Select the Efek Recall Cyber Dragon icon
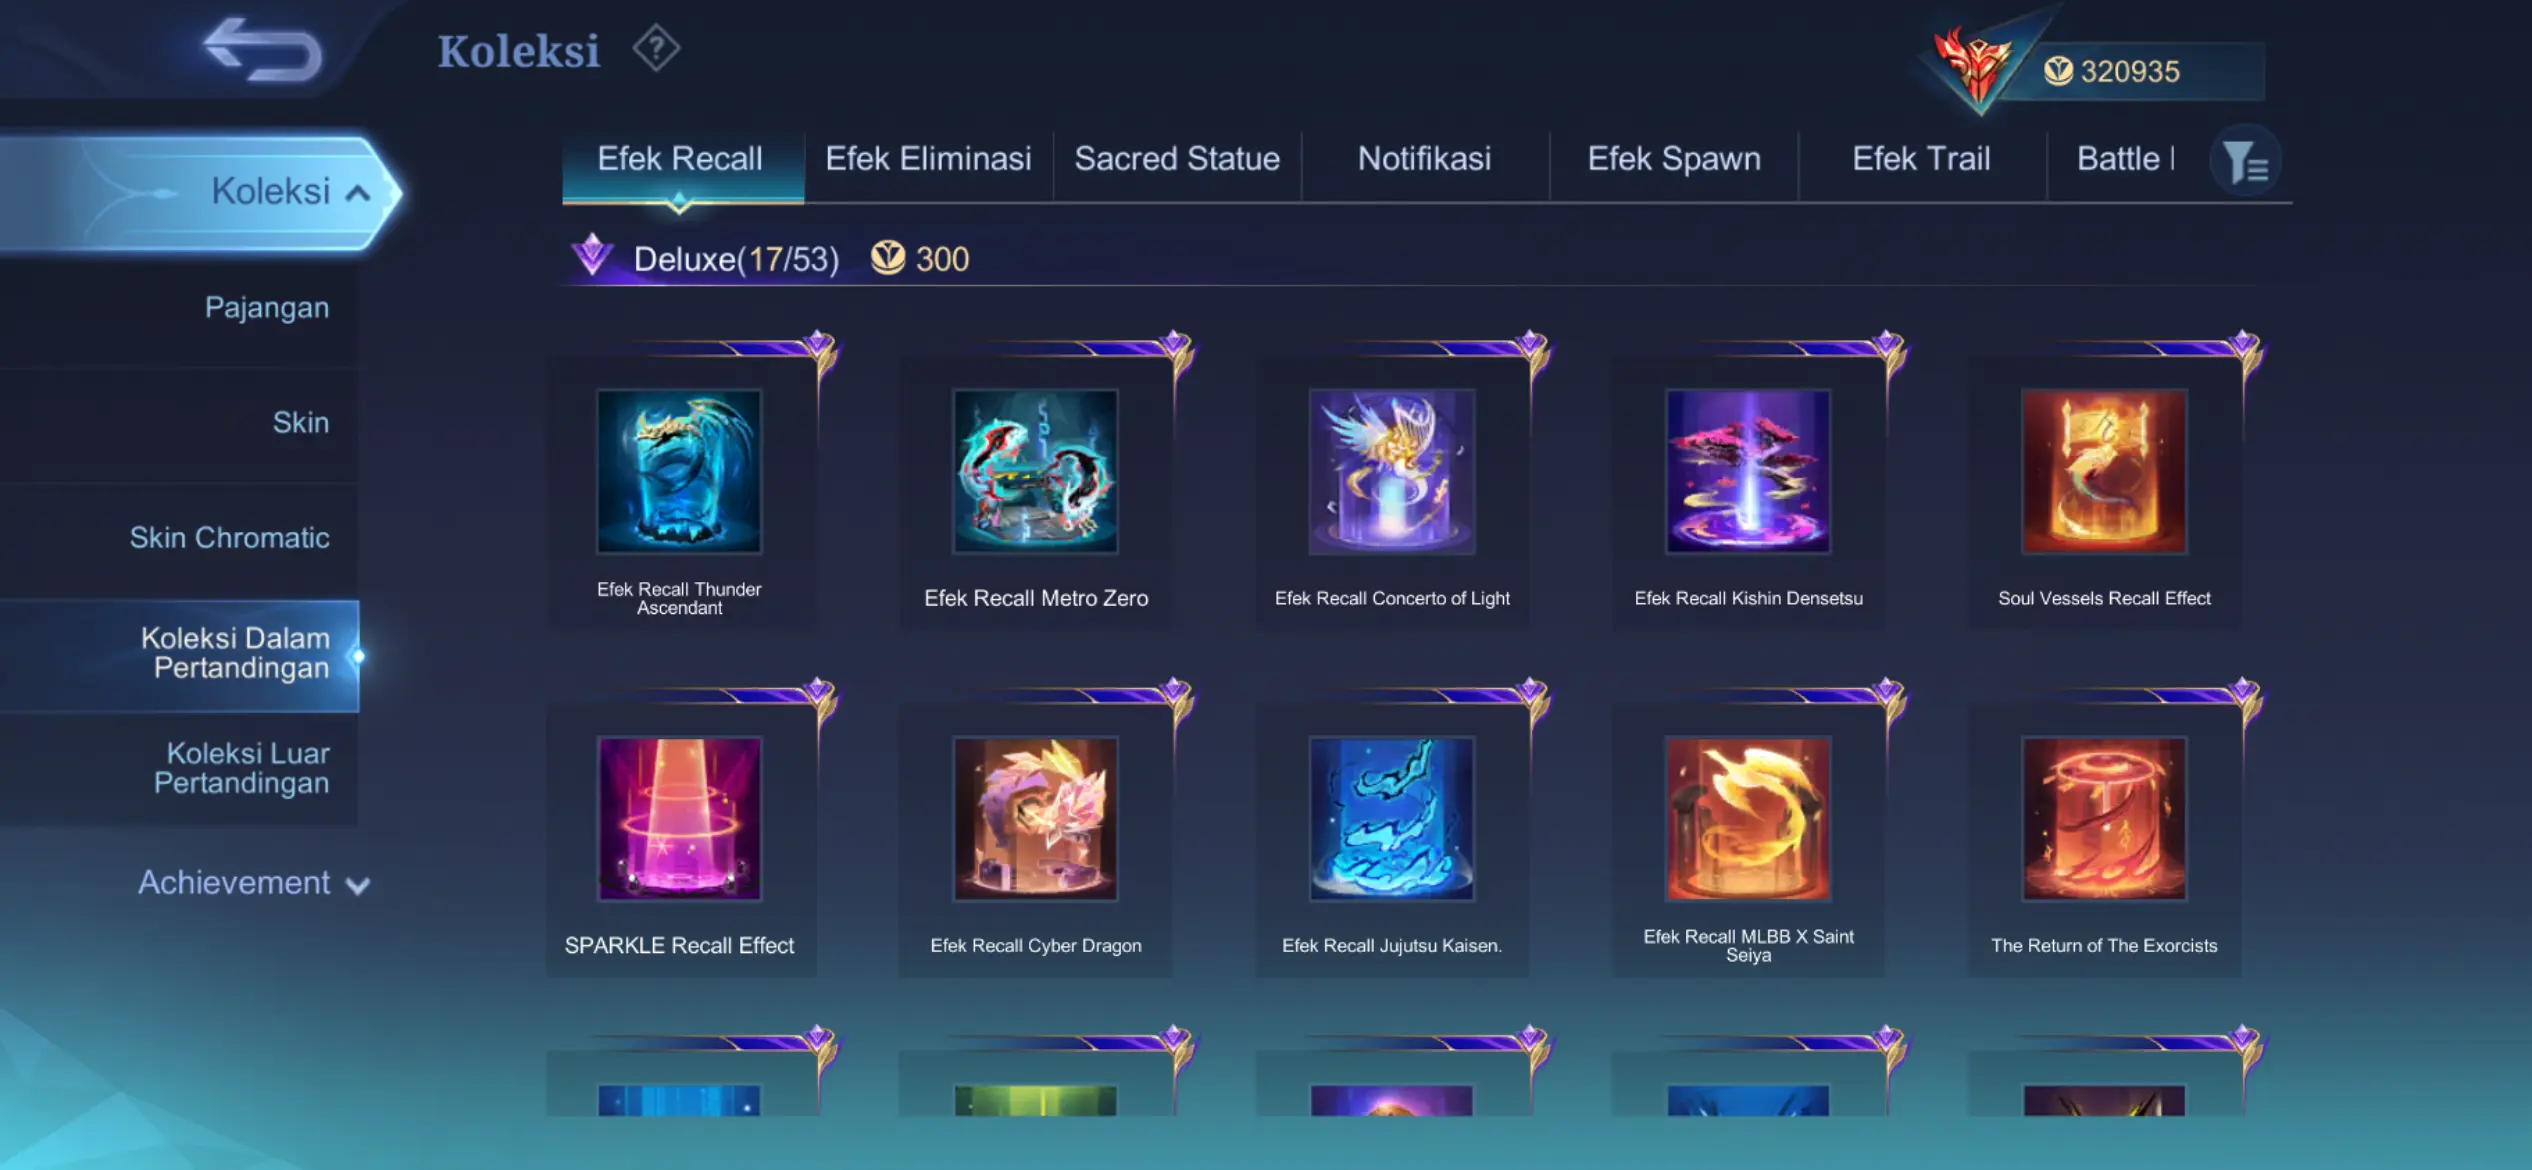Image resolution: width=2532 pixels, height=1170 pixels. [1035, 818]
